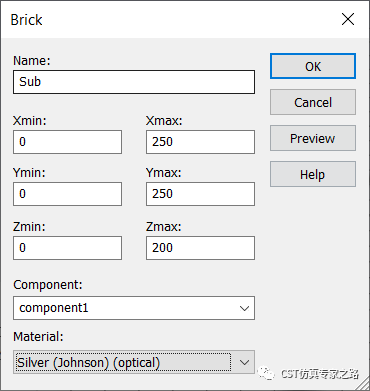Expand the Component dropdown arrow
370x391 pixels.
[244, 308]
